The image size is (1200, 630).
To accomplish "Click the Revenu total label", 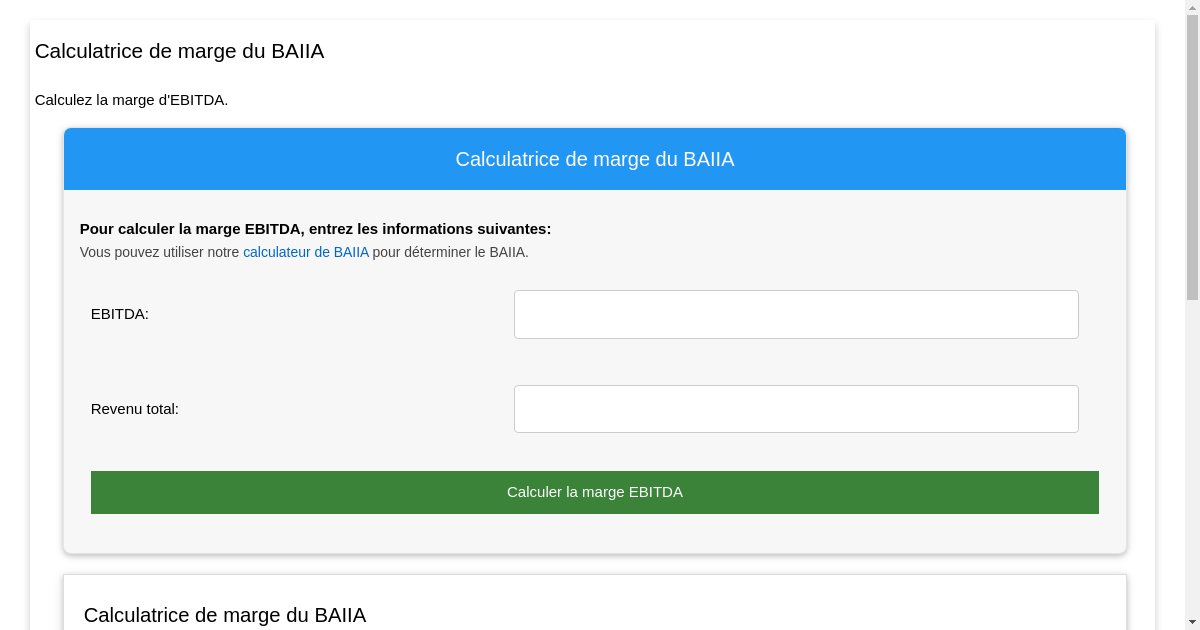I will [x=134, y=408].
